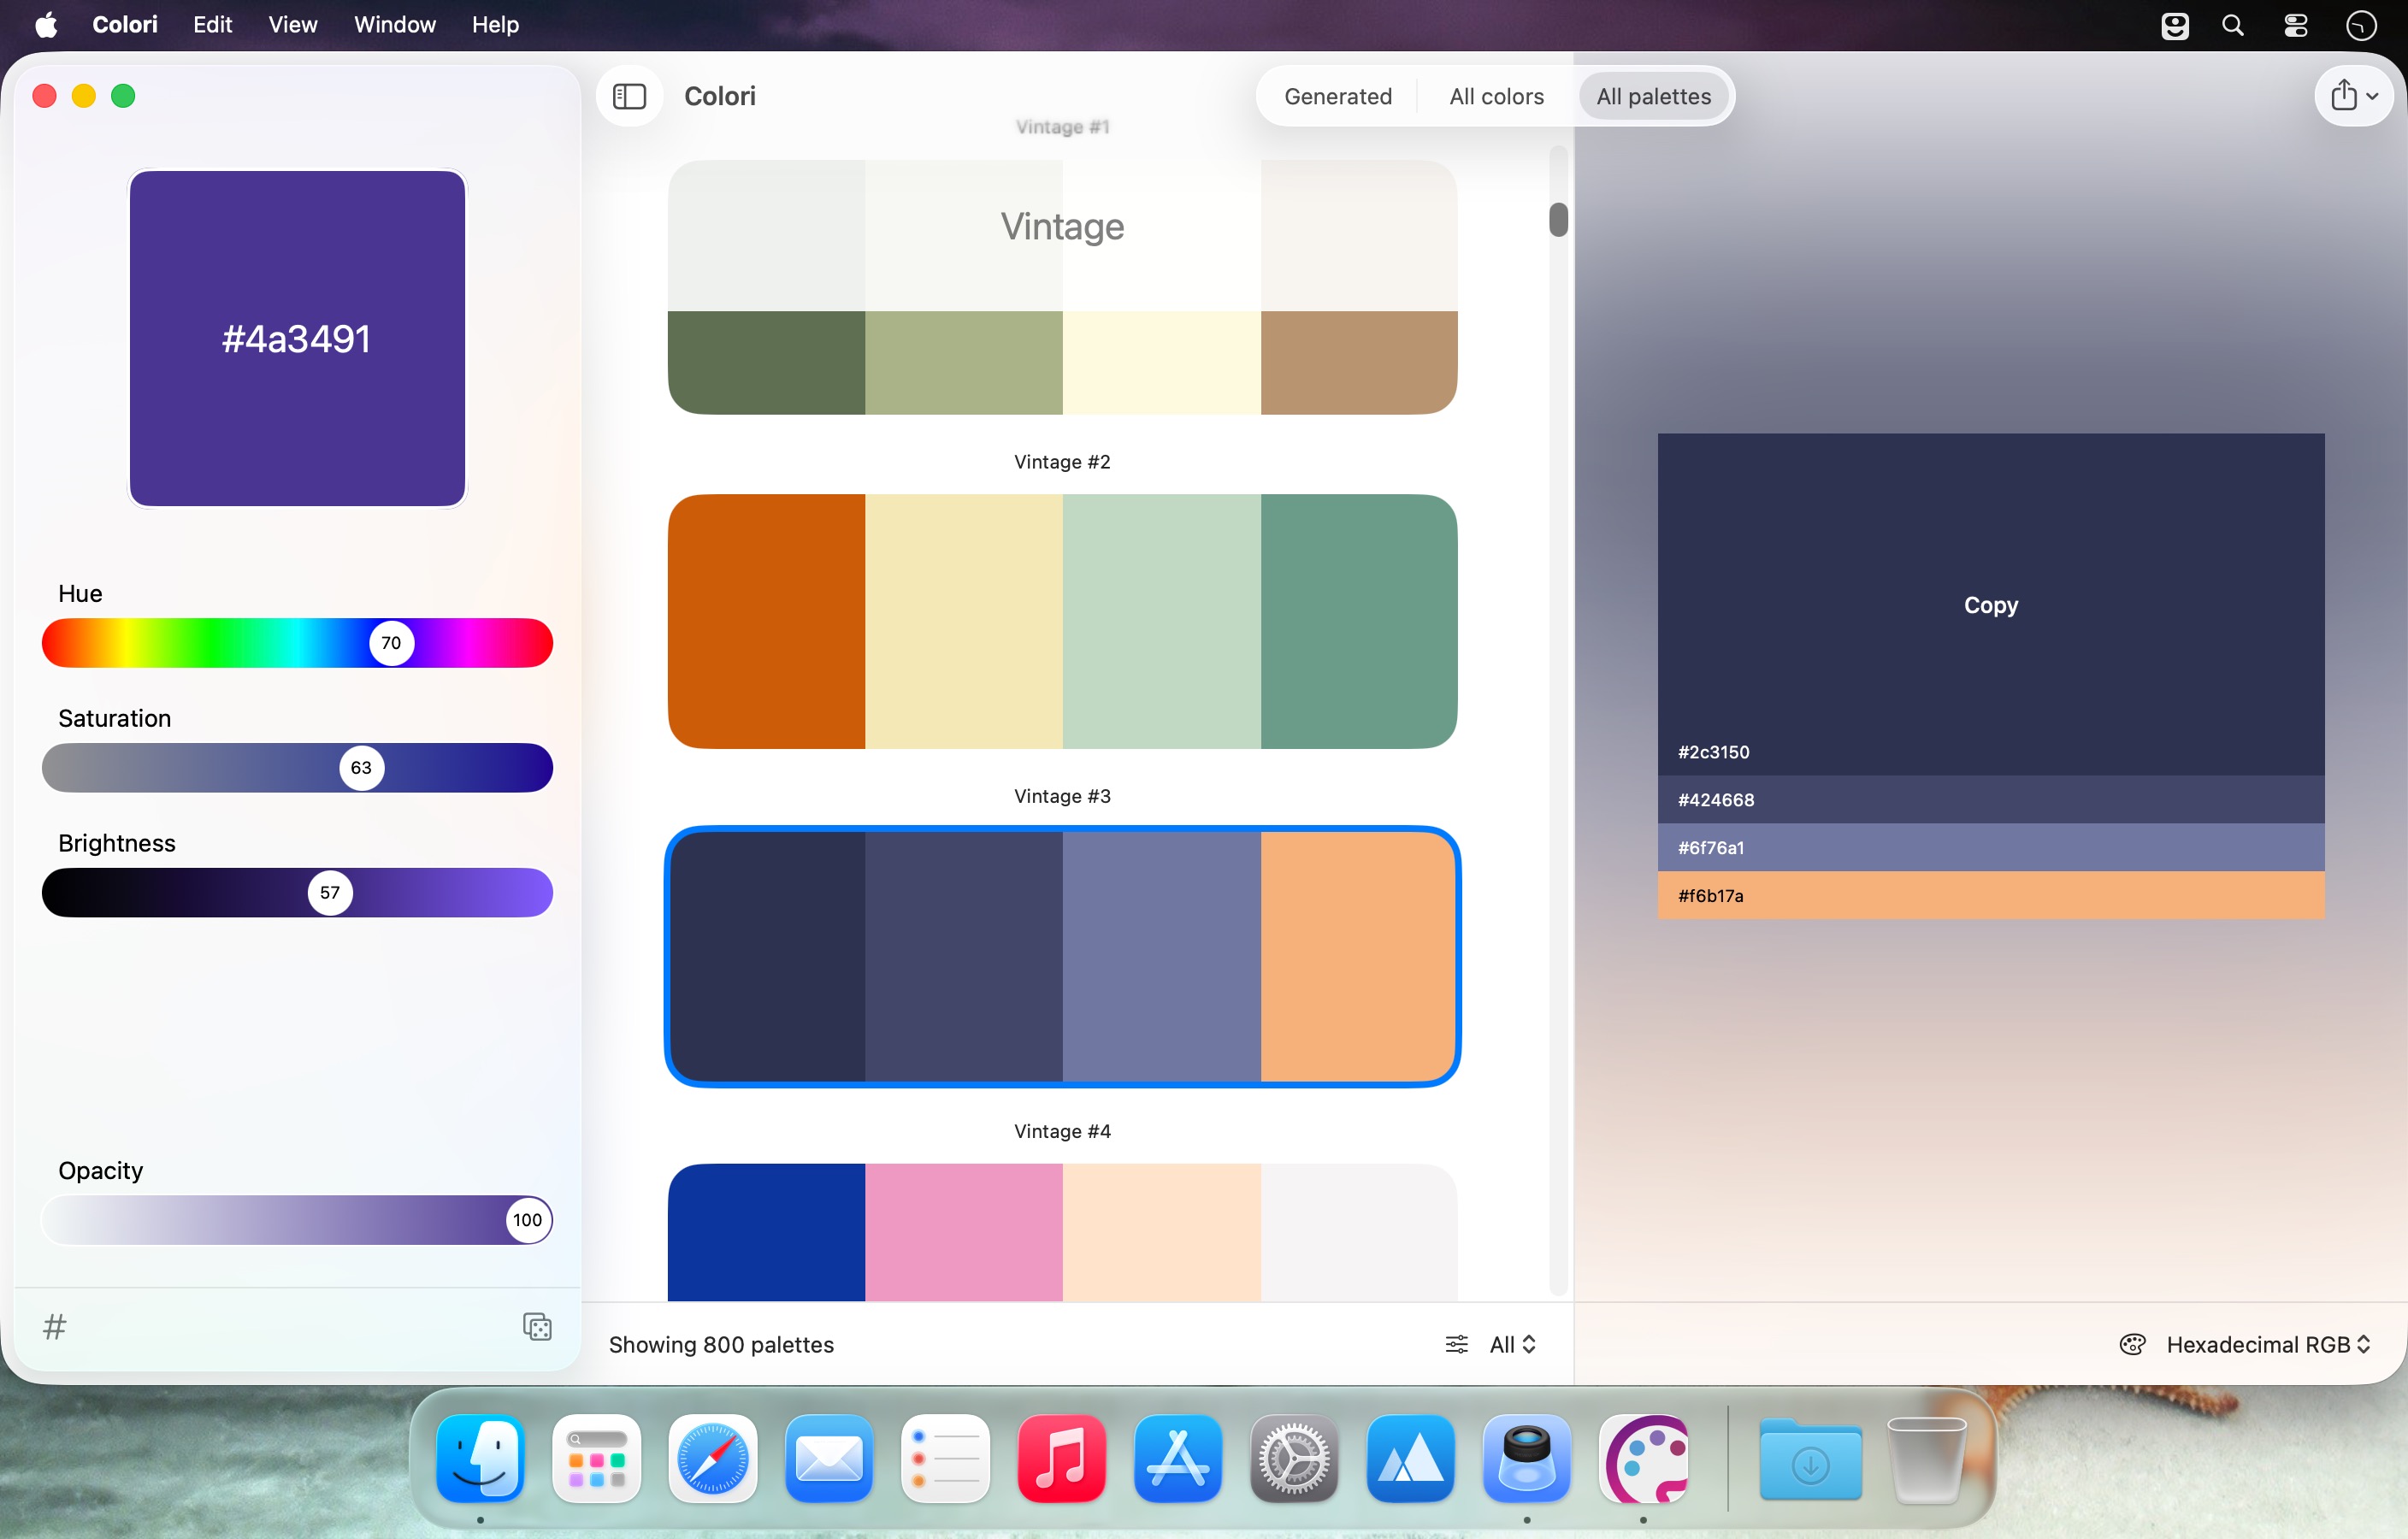Open Spotlight search in menu bar

[2232, 25]
